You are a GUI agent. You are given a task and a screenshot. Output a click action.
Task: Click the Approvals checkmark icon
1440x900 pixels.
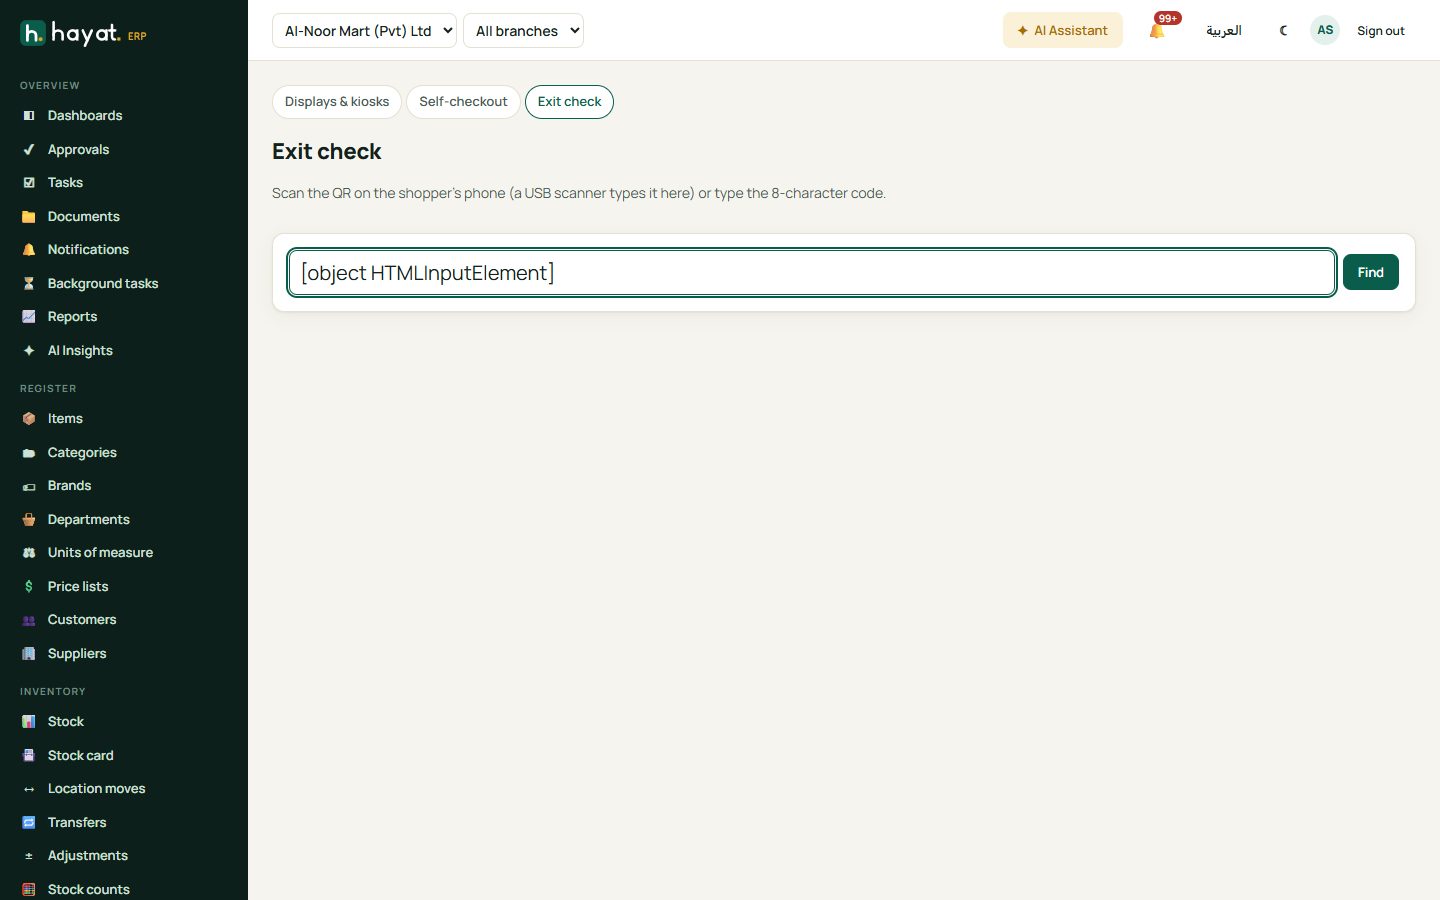(x=29, y=150)
